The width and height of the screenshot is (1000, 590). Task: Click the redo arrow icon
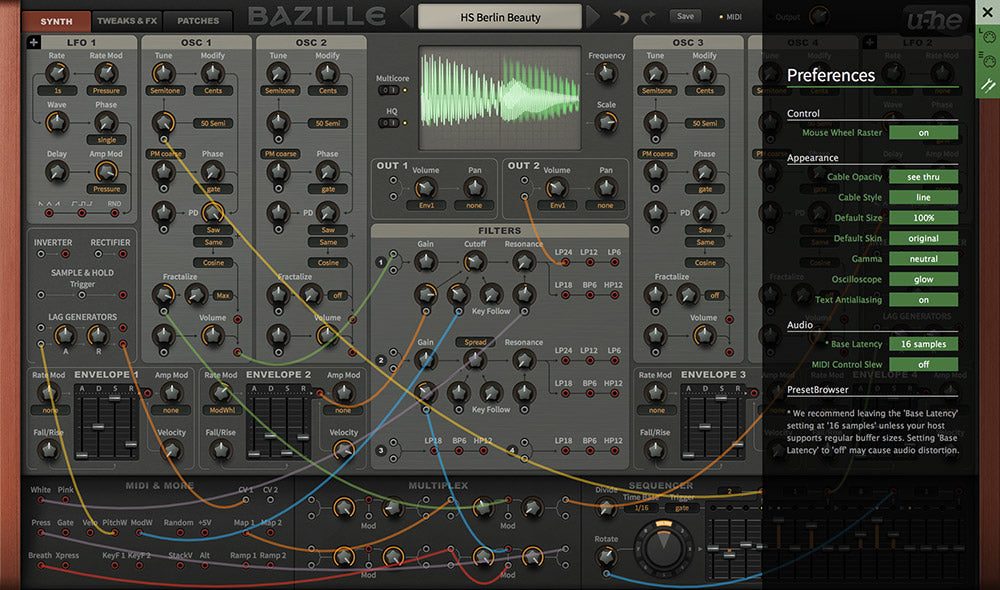pos(649,18)
